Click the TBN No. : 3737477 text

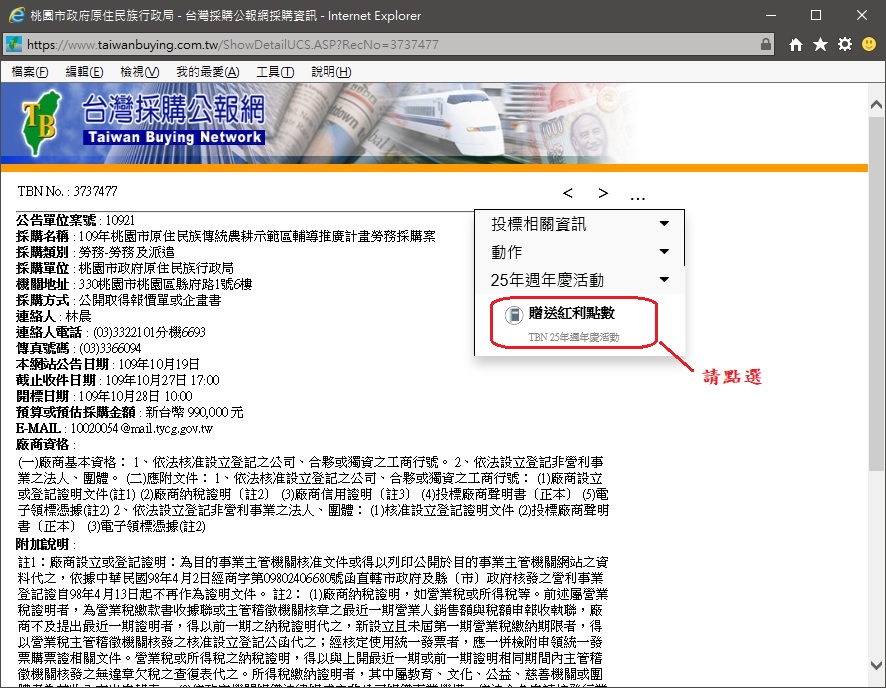point(67,191)
